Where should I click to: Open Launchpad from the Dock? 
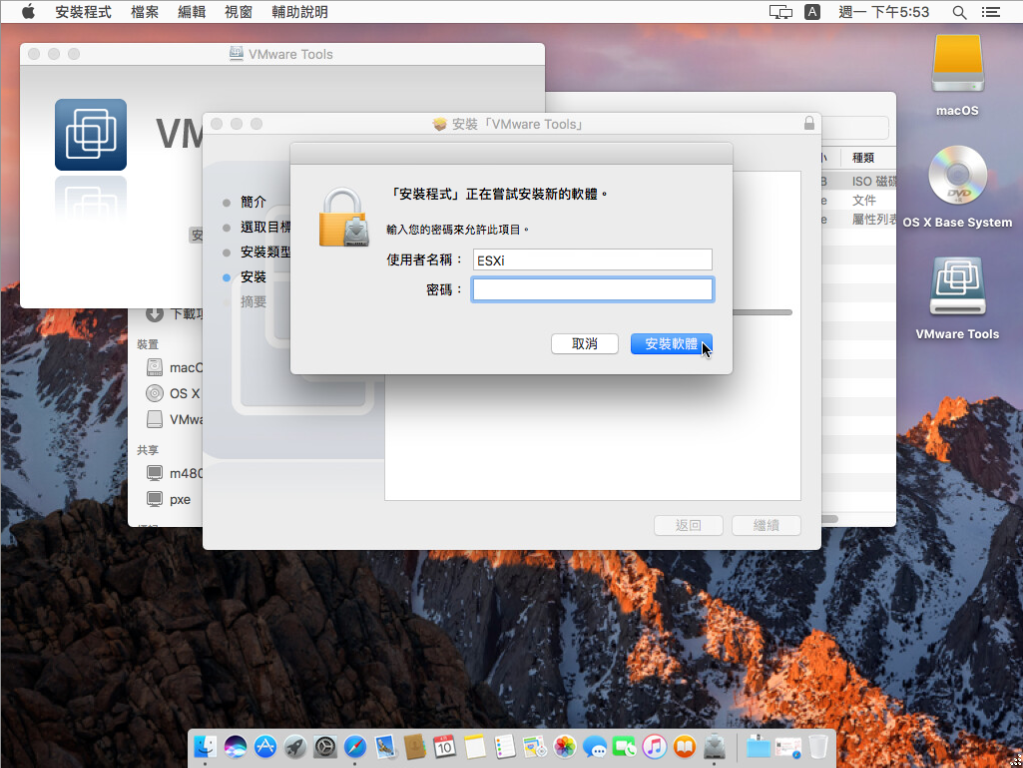[296, 746]
